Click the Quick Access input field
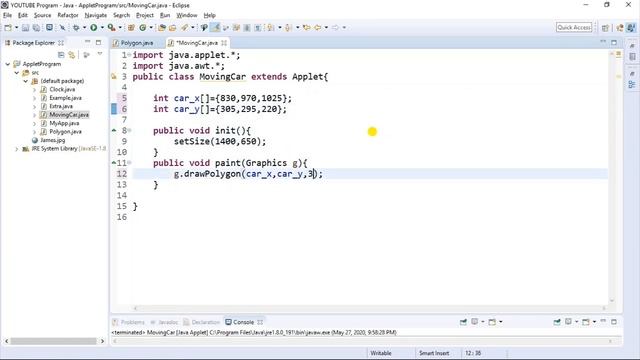 [574, 27]
